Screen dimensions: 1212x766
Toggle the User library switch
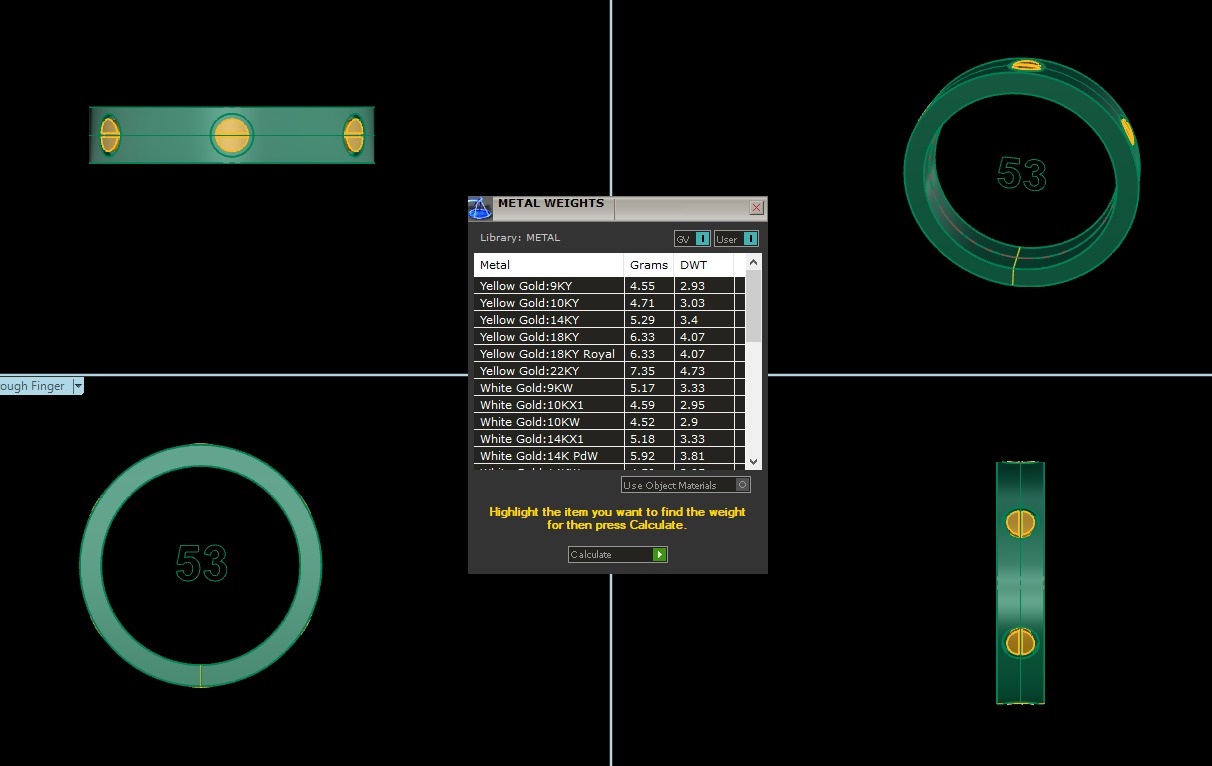(x=750, y=239)
